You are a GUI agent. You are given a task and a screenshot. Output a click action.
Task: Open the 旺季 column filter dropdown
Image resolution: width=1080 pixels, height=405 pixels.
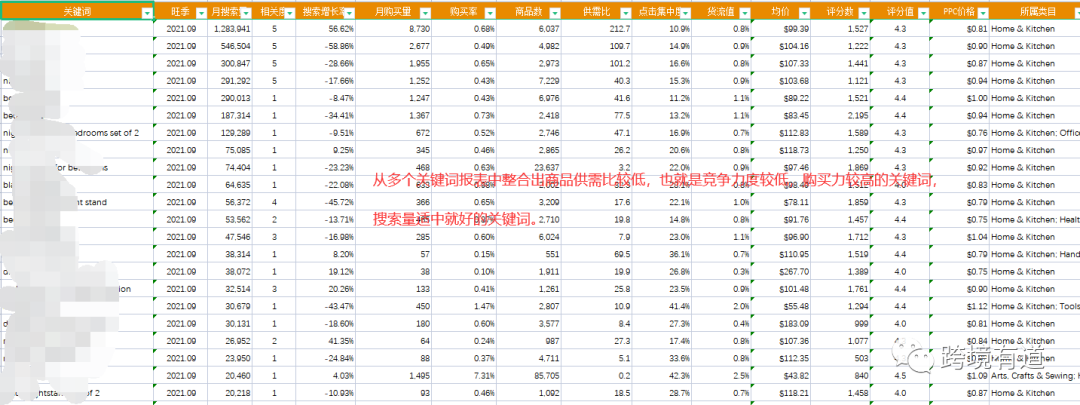click(x=200, y=13)
